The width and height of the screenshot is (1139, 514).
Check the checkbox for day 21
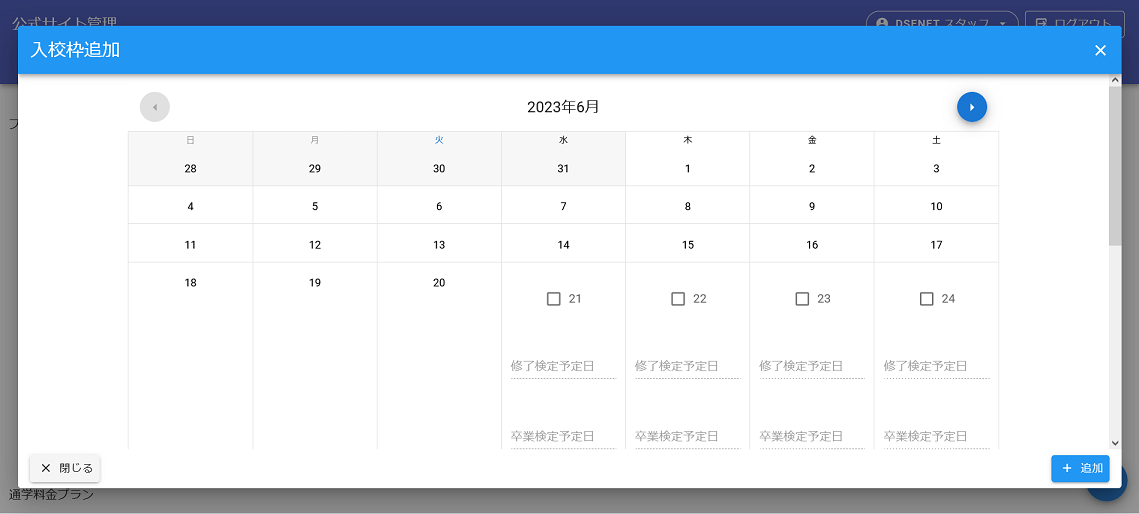point(554,299)
